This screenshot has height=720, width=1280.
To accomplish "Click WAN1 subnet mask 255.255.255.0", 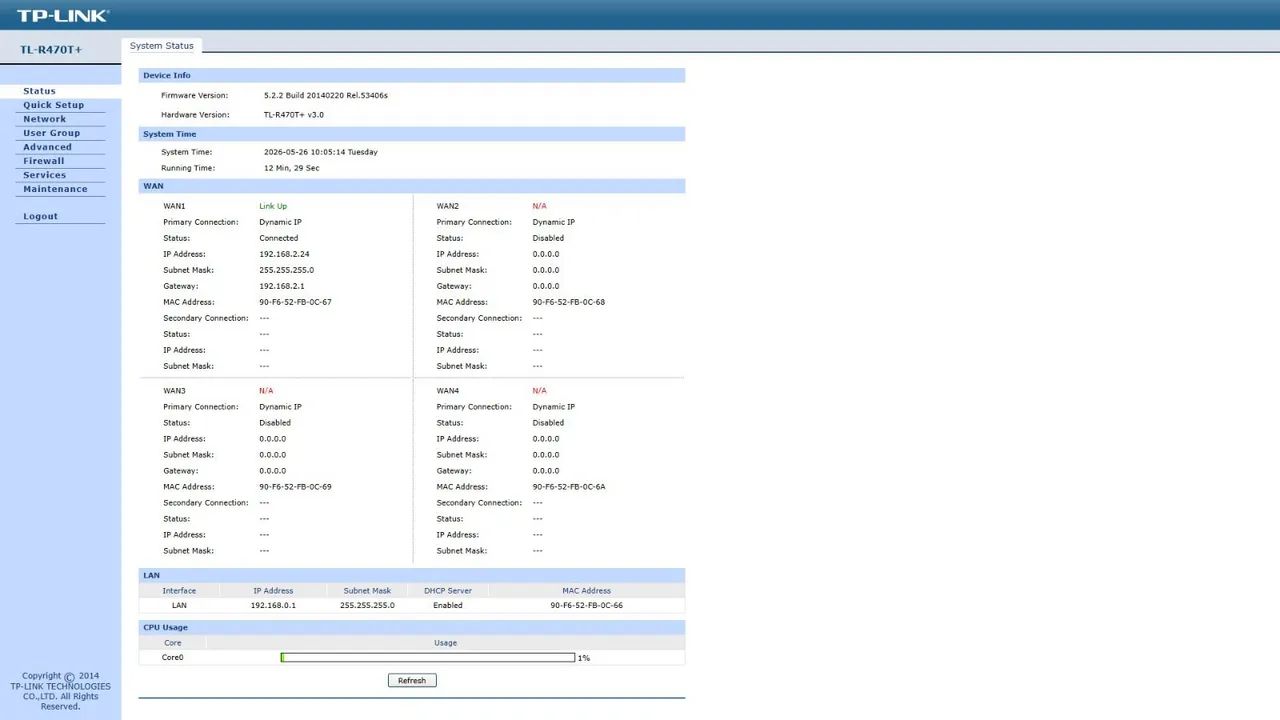I will tap(287, 270).
